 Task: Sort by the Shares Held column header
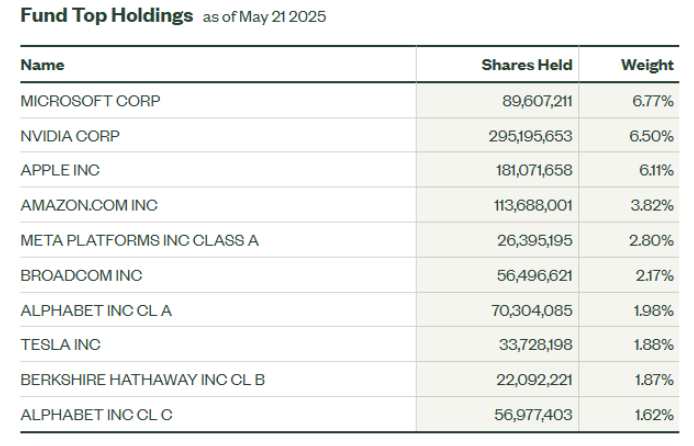coord(526,65)
